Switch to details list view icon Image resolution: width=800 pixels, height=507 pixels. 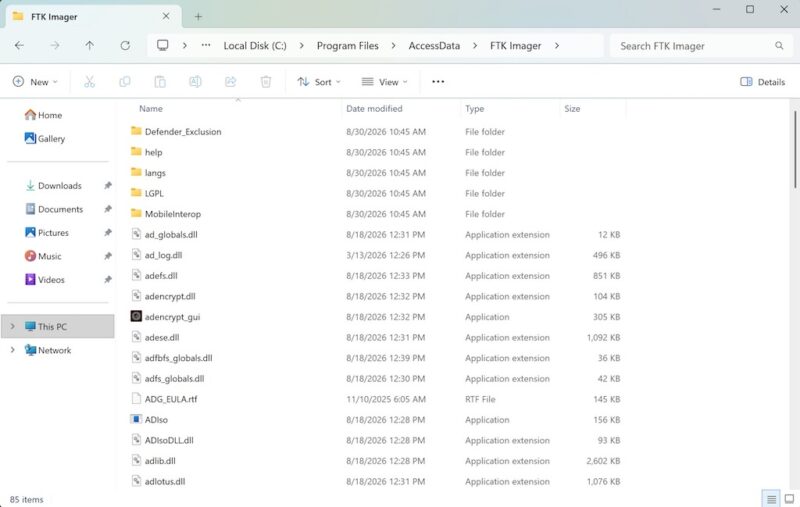pos(771,499)
